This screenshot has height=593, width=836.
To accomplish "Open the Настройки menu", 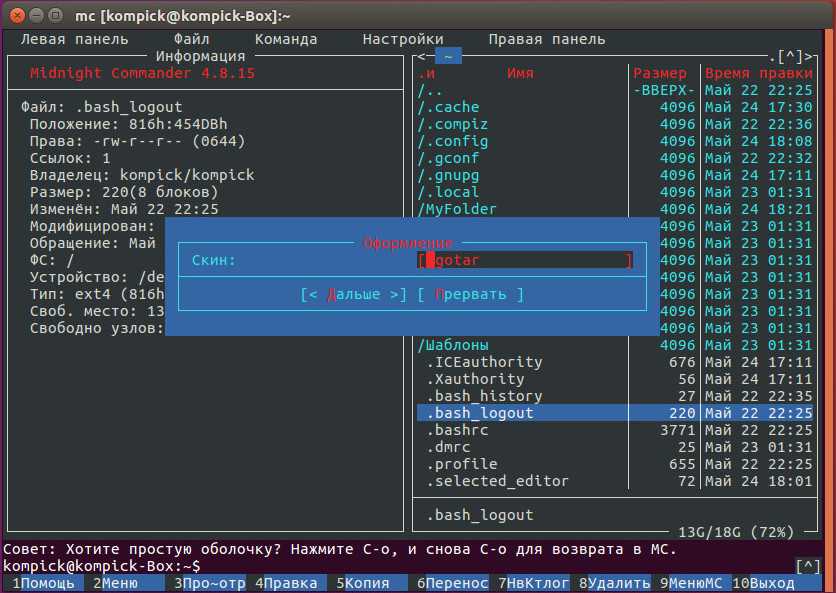I will (x=403, y=39).
